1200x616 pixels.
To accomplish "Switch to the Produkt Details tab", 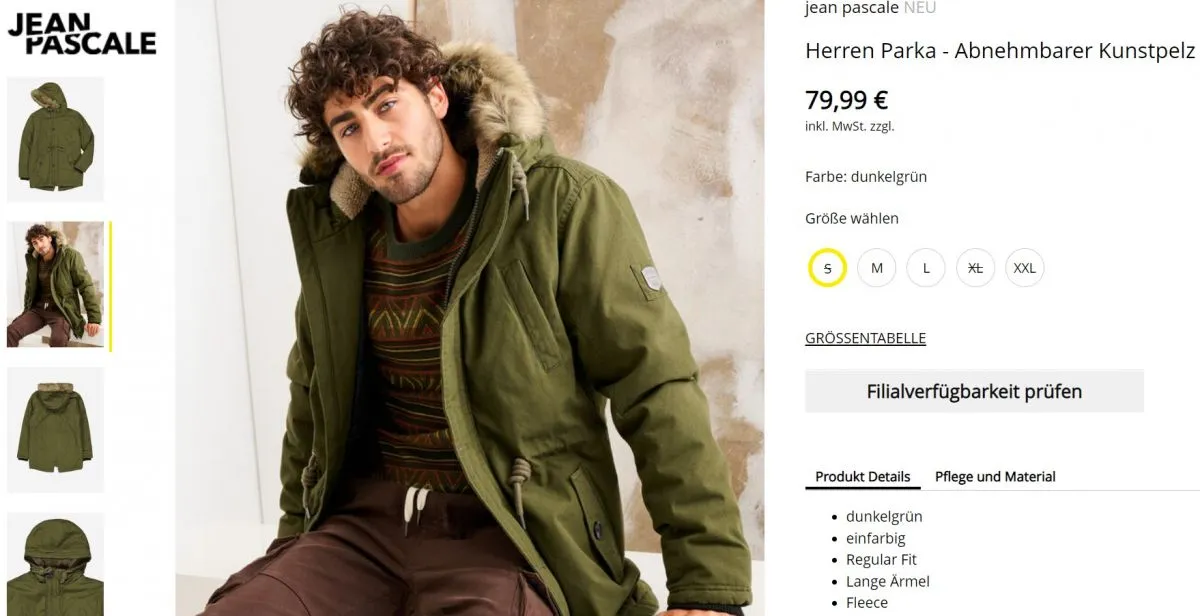I will 863,477.
